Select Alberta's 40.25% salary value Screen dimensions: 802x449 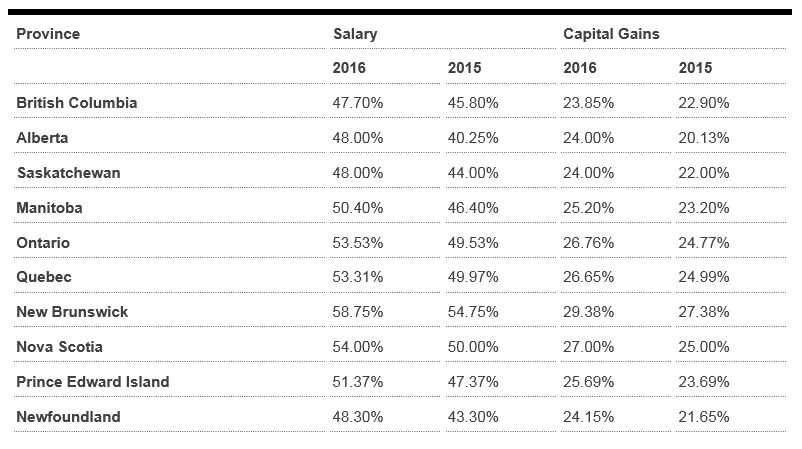pos(473,138)
